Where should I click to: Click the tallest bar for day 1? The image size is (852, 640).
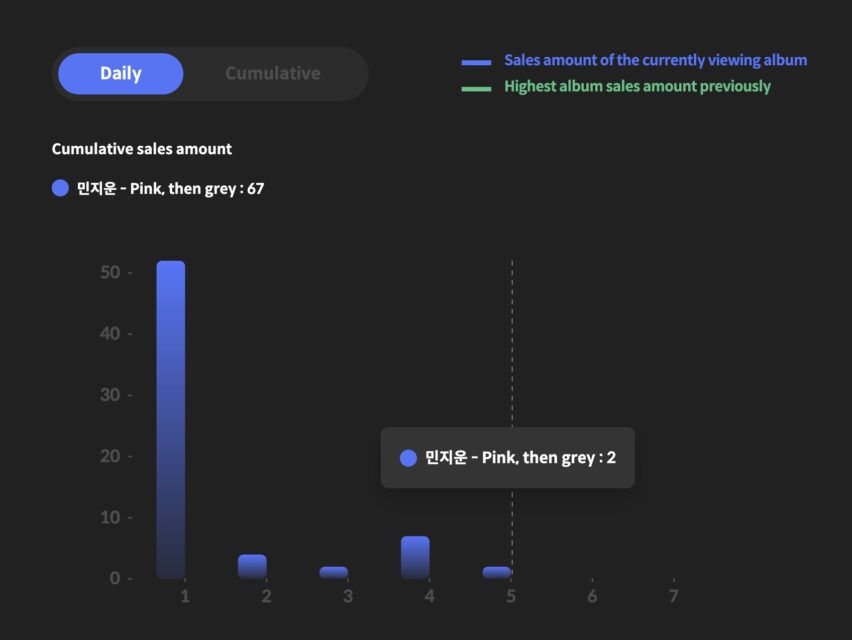(171, 420)
